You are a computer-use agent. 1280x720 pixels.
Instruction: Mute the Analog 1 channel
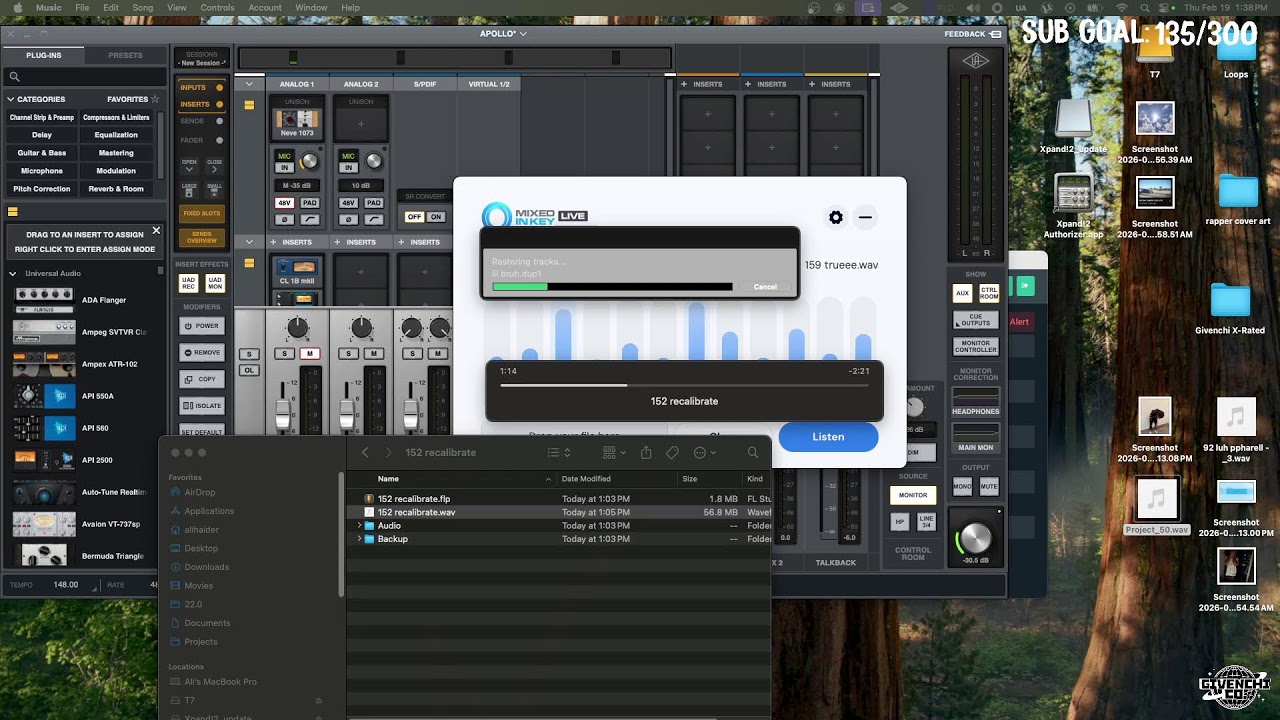310,354
